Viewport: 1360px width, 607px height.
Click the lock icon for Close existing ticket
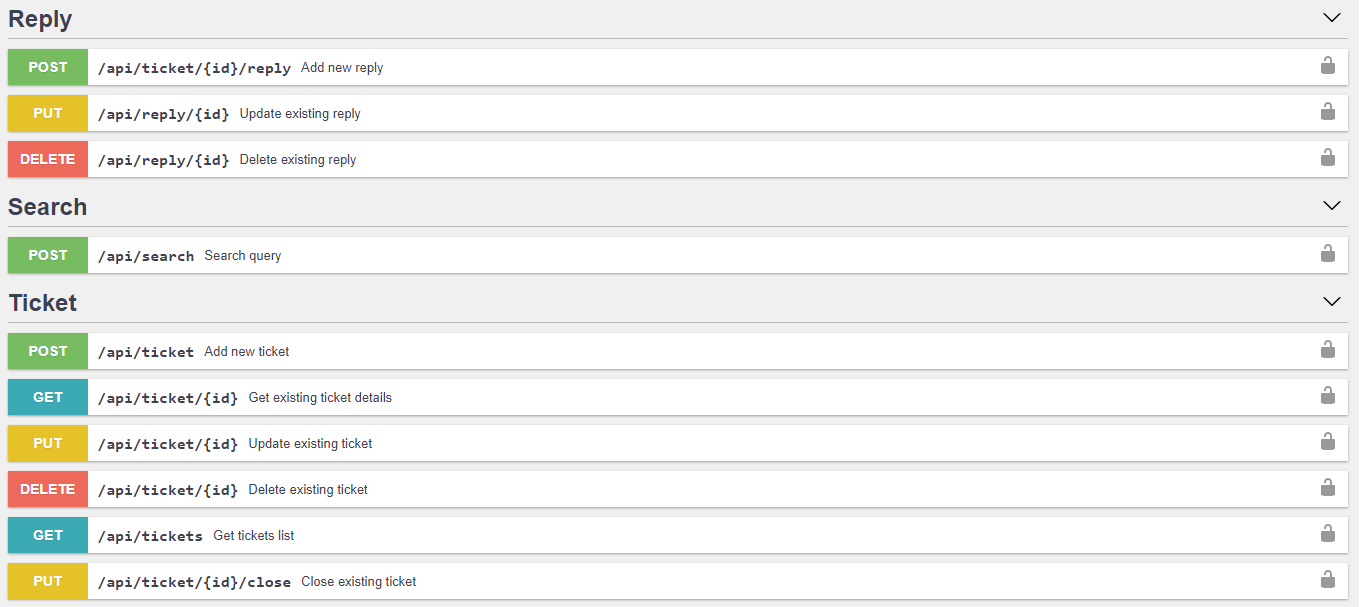tap(1328, 580)
